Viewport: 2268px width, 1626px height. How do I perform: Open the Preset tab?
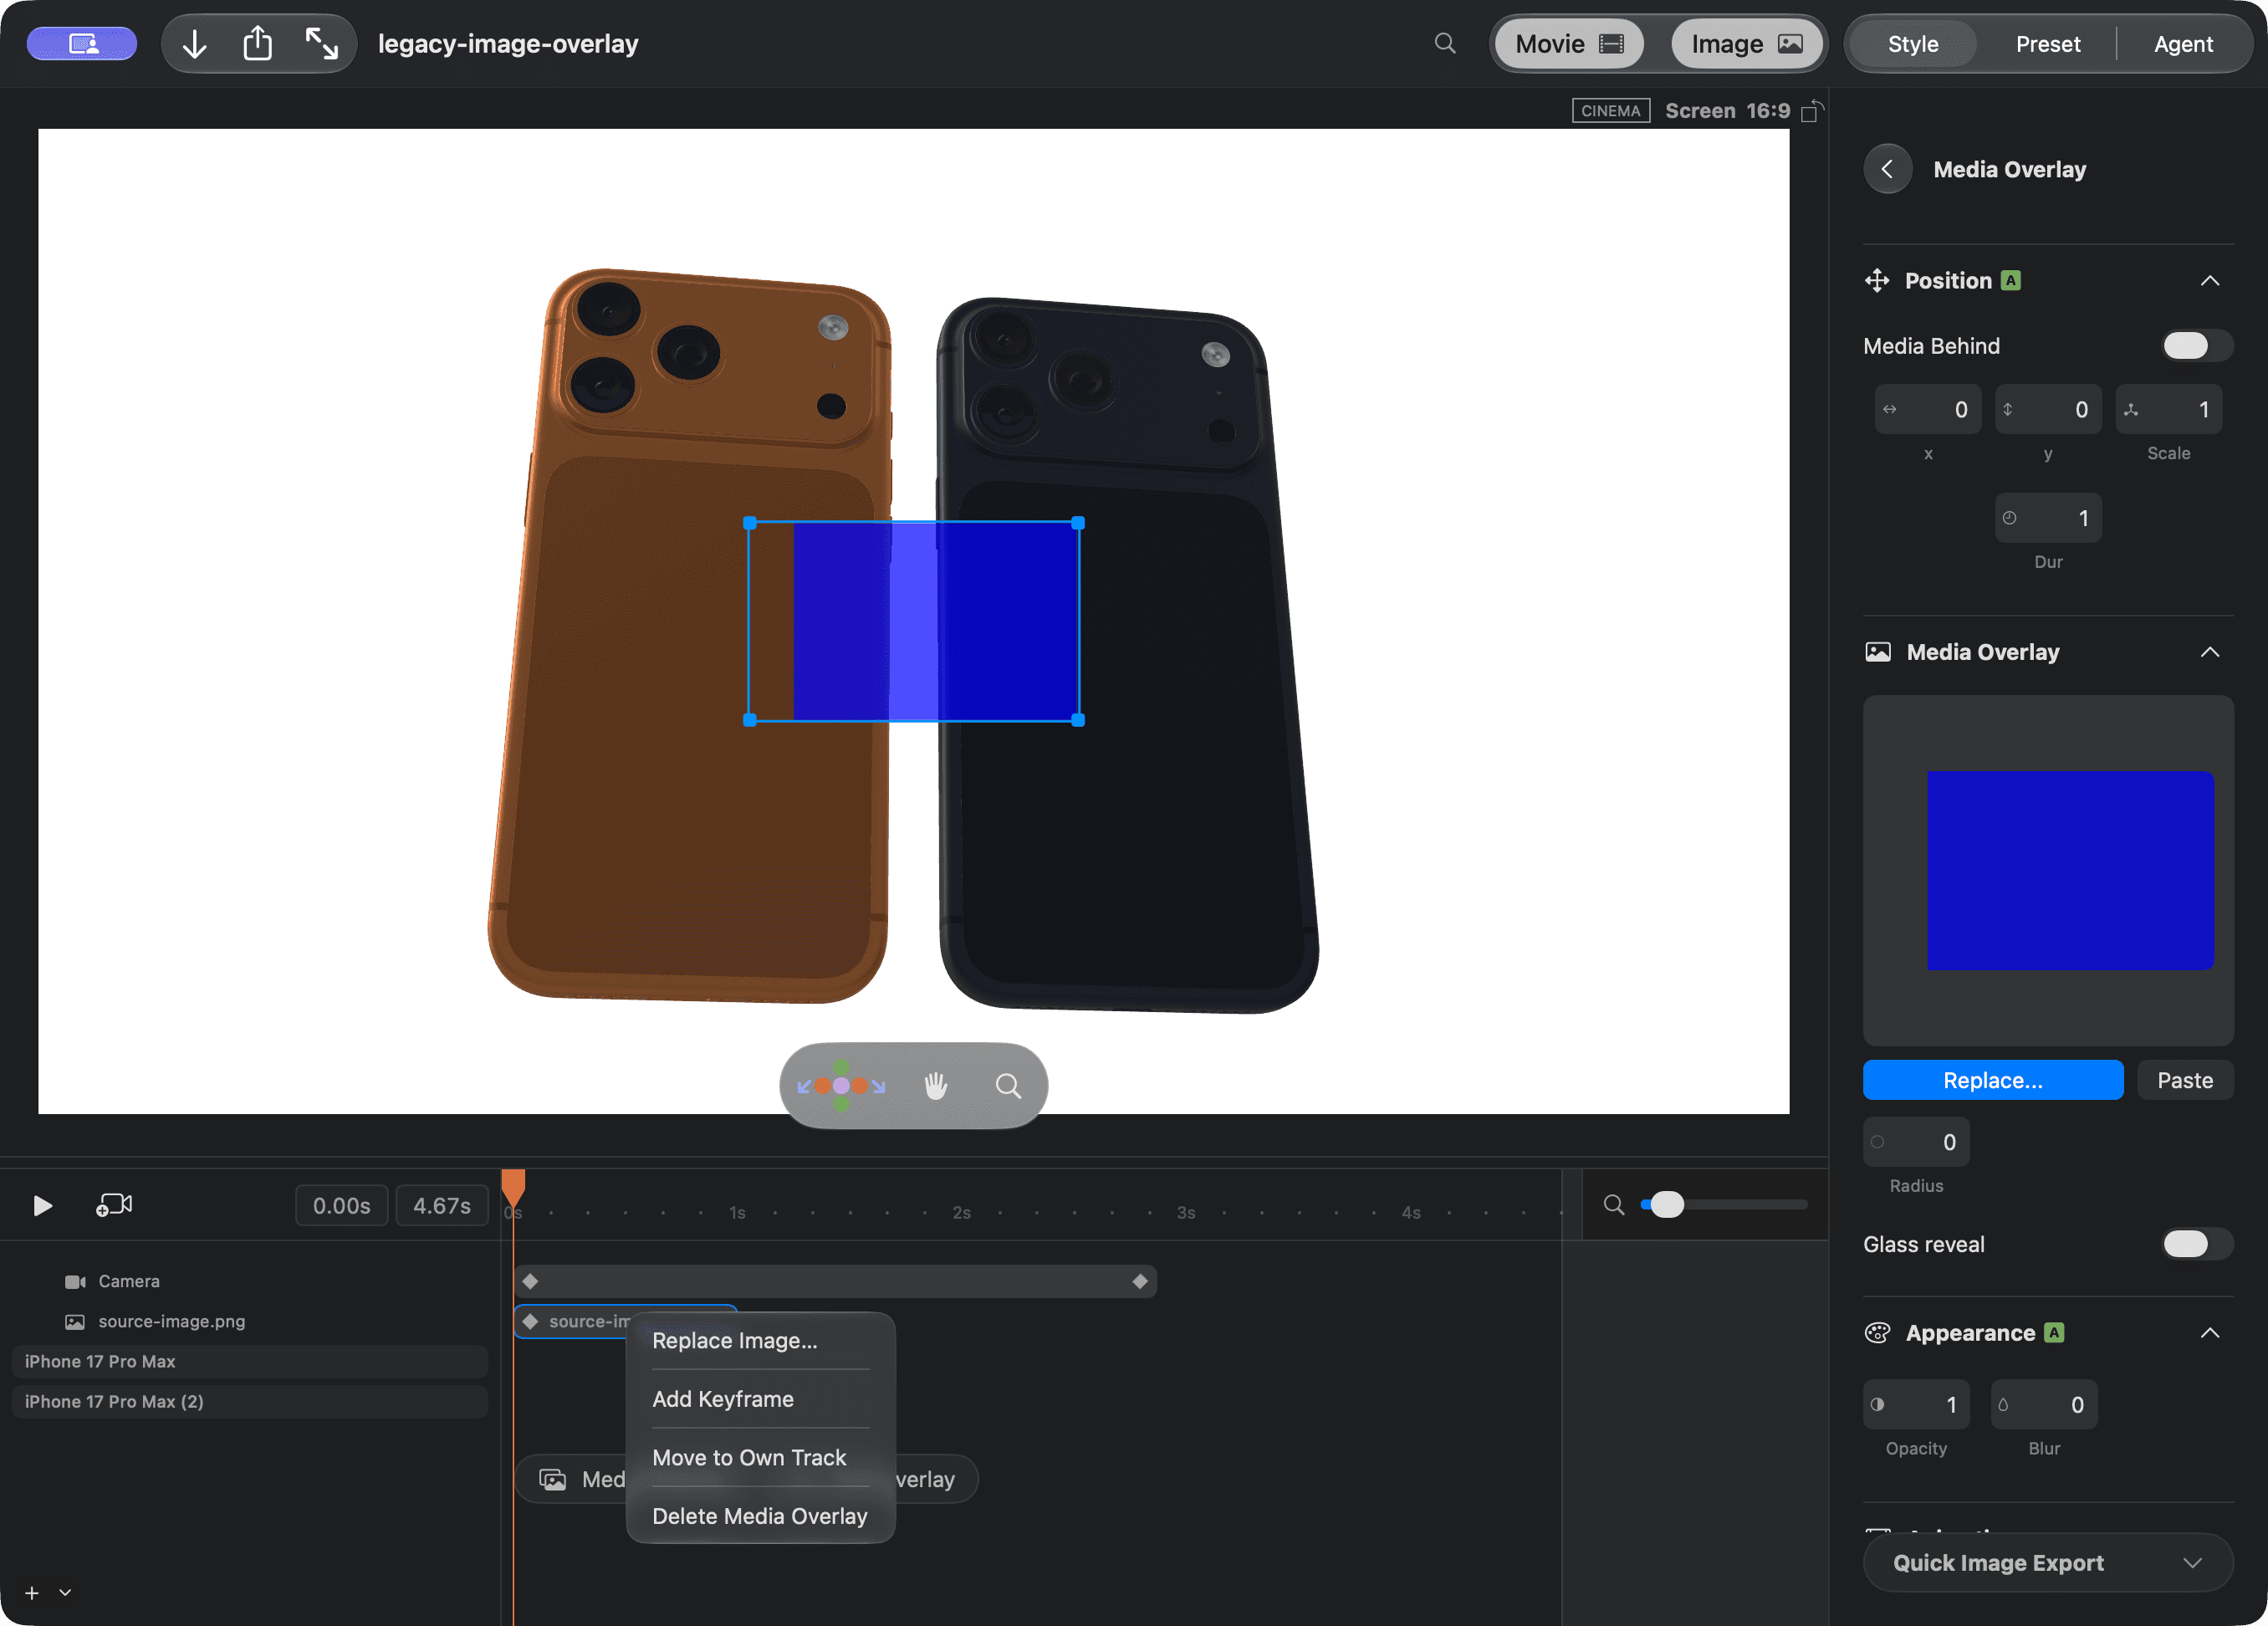pos(2048,44)
